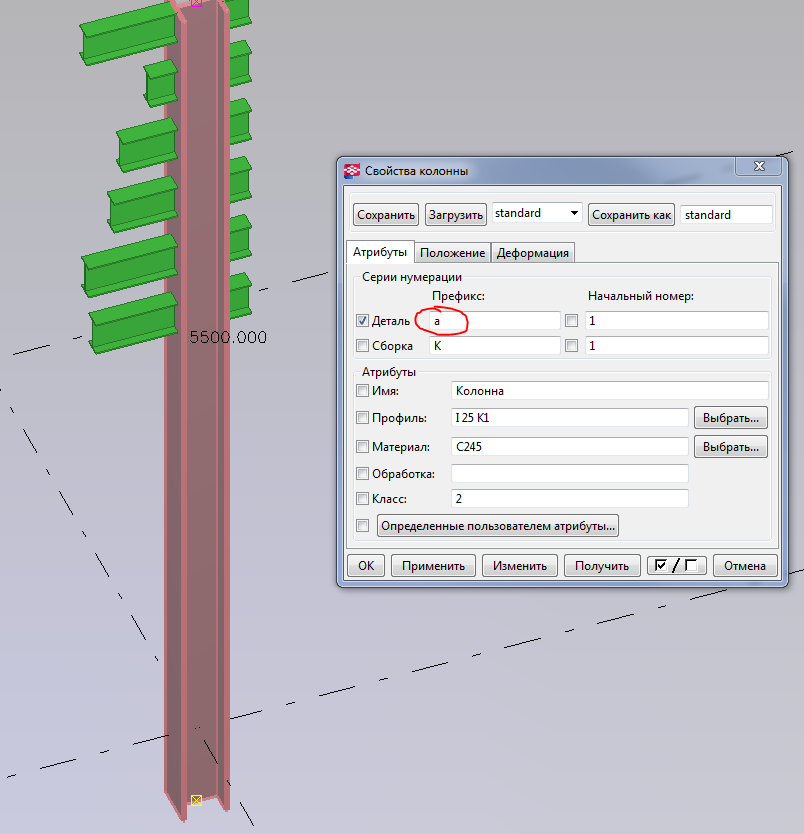This screenshot has height=834, width=804.
Task: Enable the Деталь prefix checkbox
Action: point(363,321)
